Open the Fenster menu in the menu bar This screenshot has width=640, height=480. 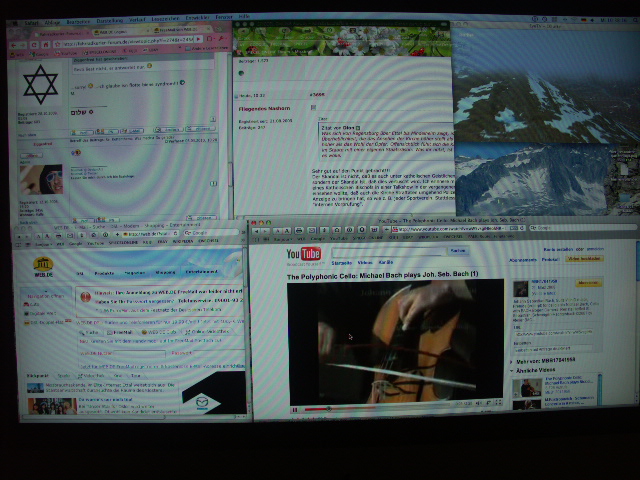click(x=223, y=17)
